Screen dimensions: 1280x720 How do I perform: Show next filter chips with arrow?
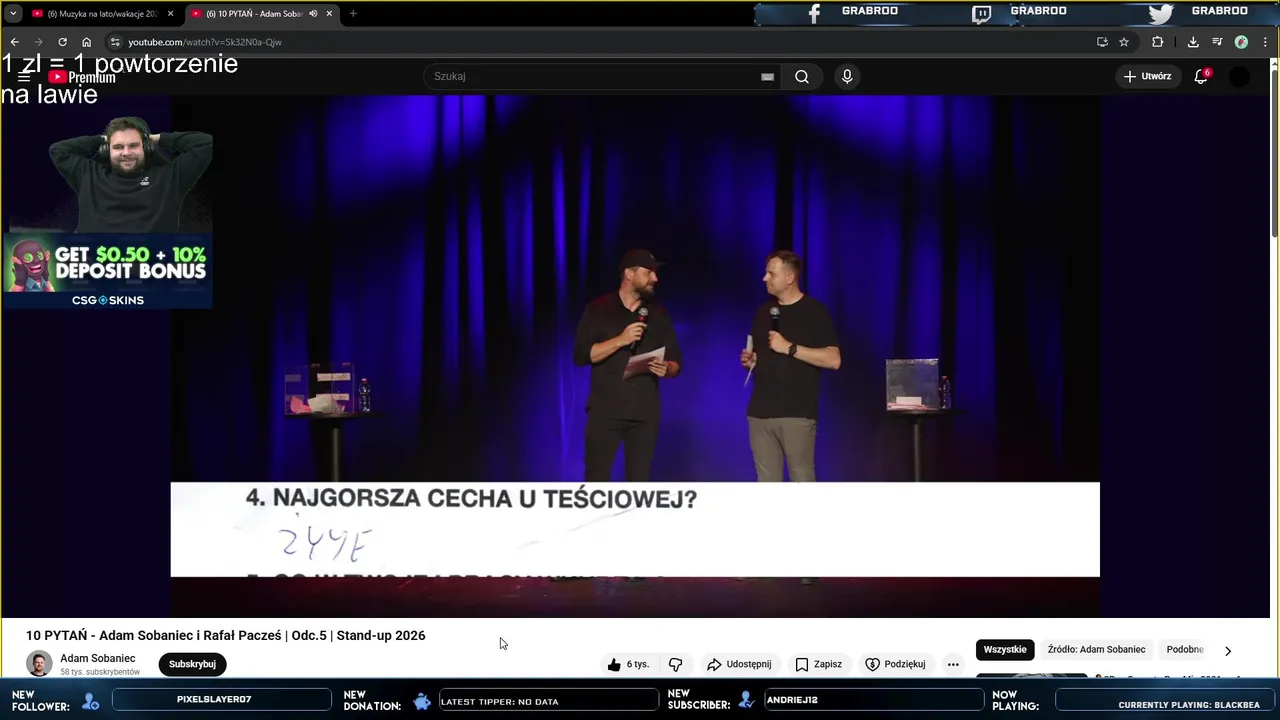coord(1228,650)
